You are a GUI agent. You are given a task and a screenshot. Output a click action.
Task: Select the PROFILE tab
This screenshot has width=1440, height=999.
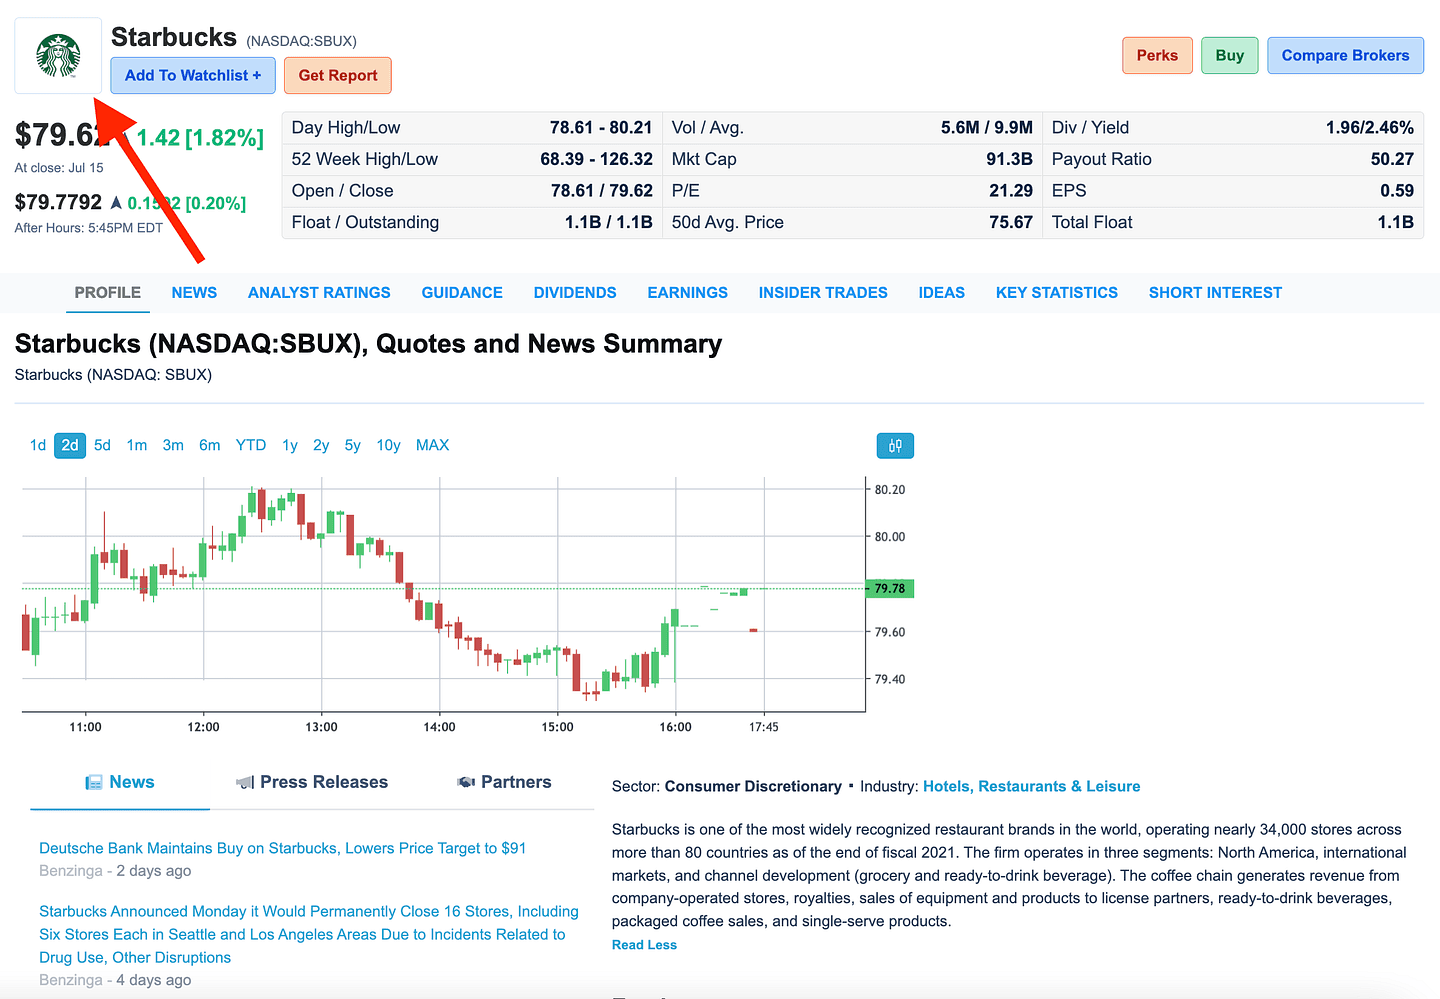[108, 292]
